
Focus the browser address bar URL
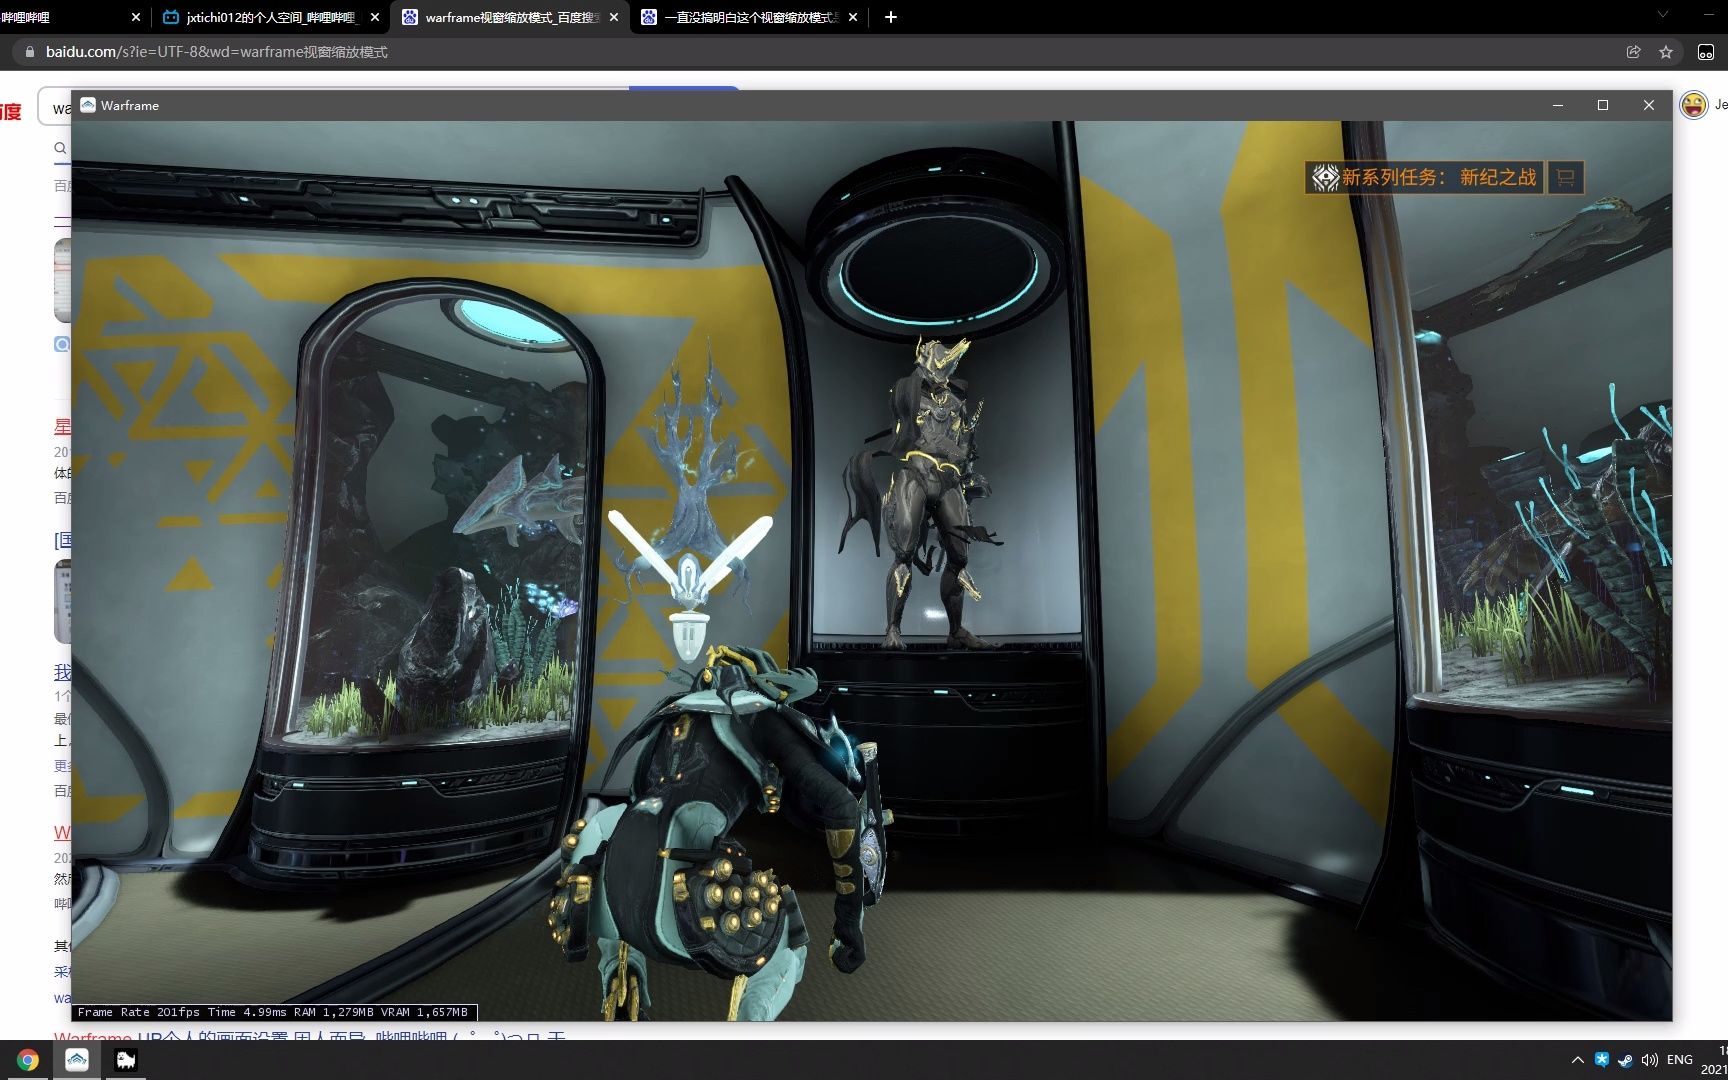point(217,52)
